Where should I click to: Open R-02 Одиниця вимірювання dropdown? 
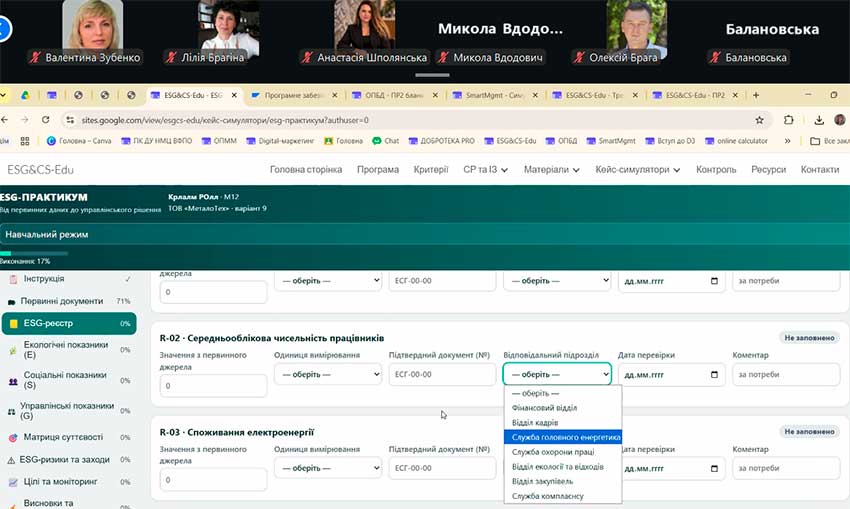pos(328,375)
